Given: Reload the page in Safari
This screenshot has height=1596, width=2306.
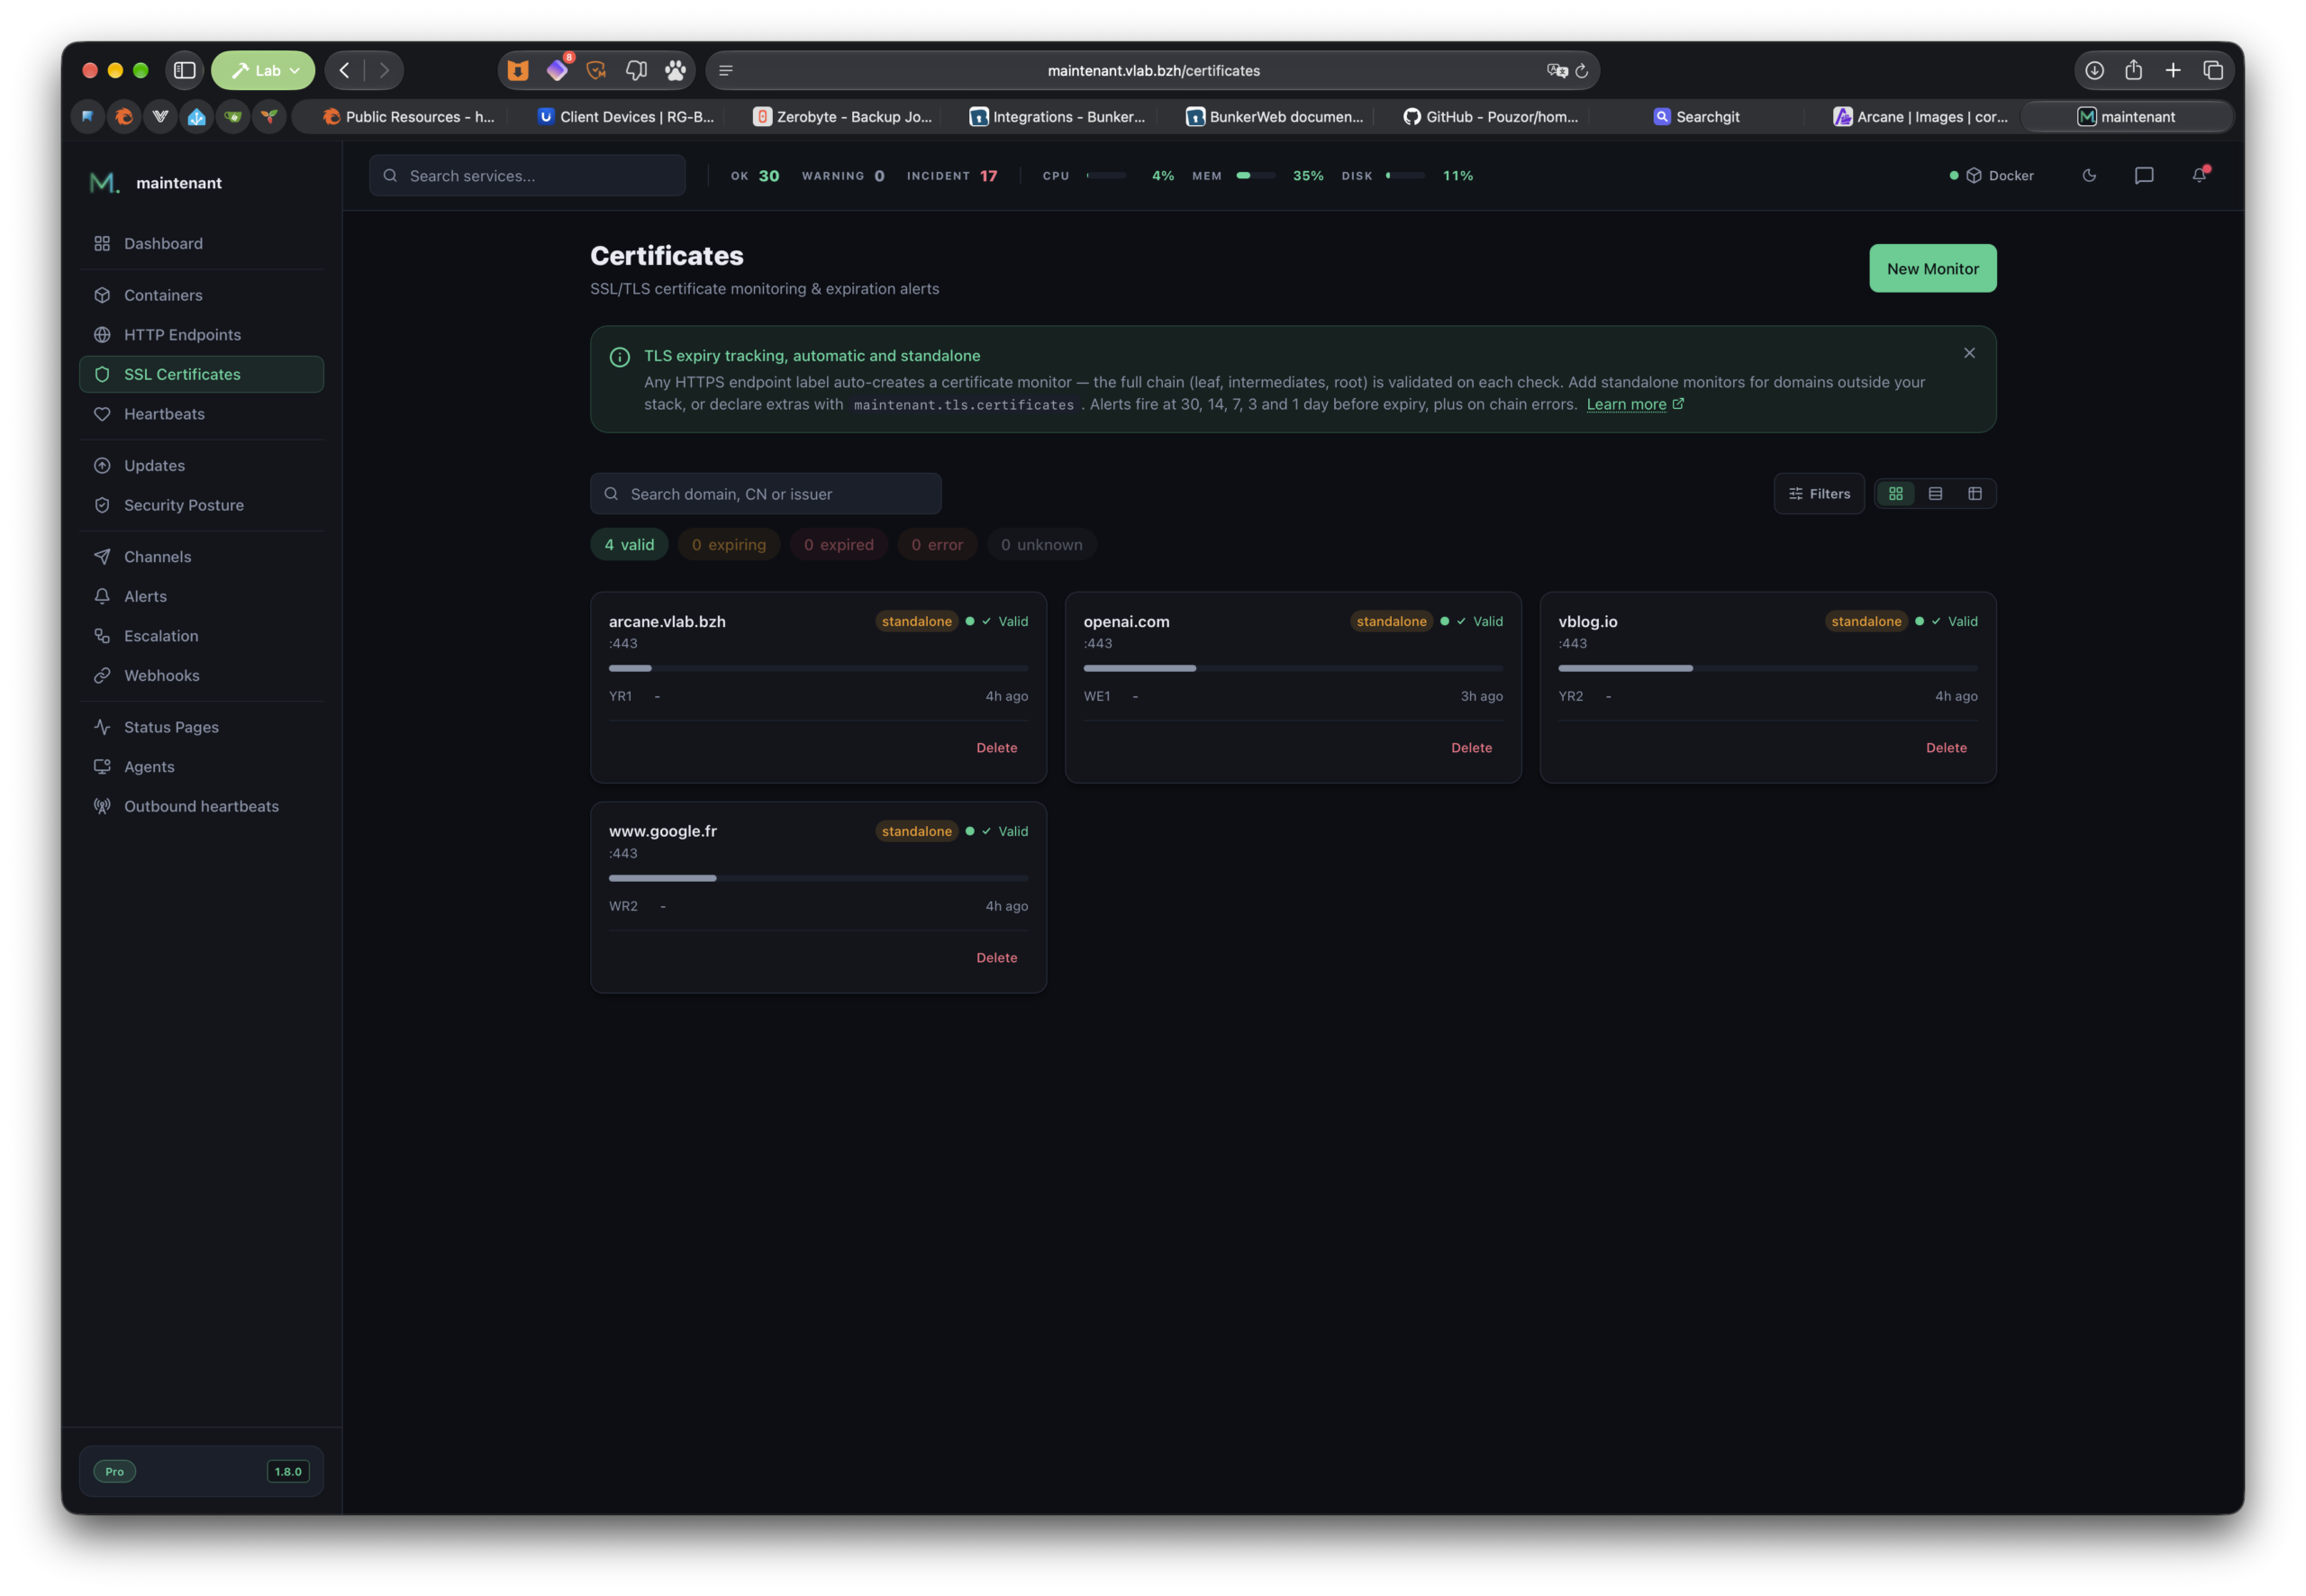Looking at the screenshot, I should [1581, 71].
